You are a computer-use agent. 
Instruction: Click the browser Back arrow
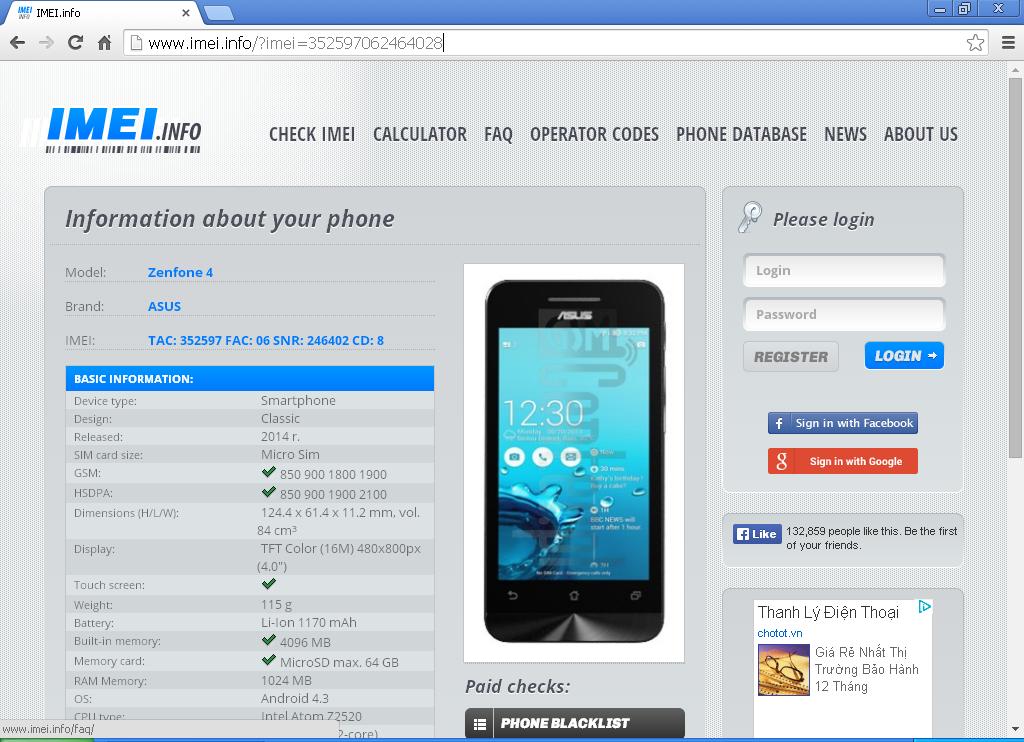pyautogui.click(x=18, y=43)
